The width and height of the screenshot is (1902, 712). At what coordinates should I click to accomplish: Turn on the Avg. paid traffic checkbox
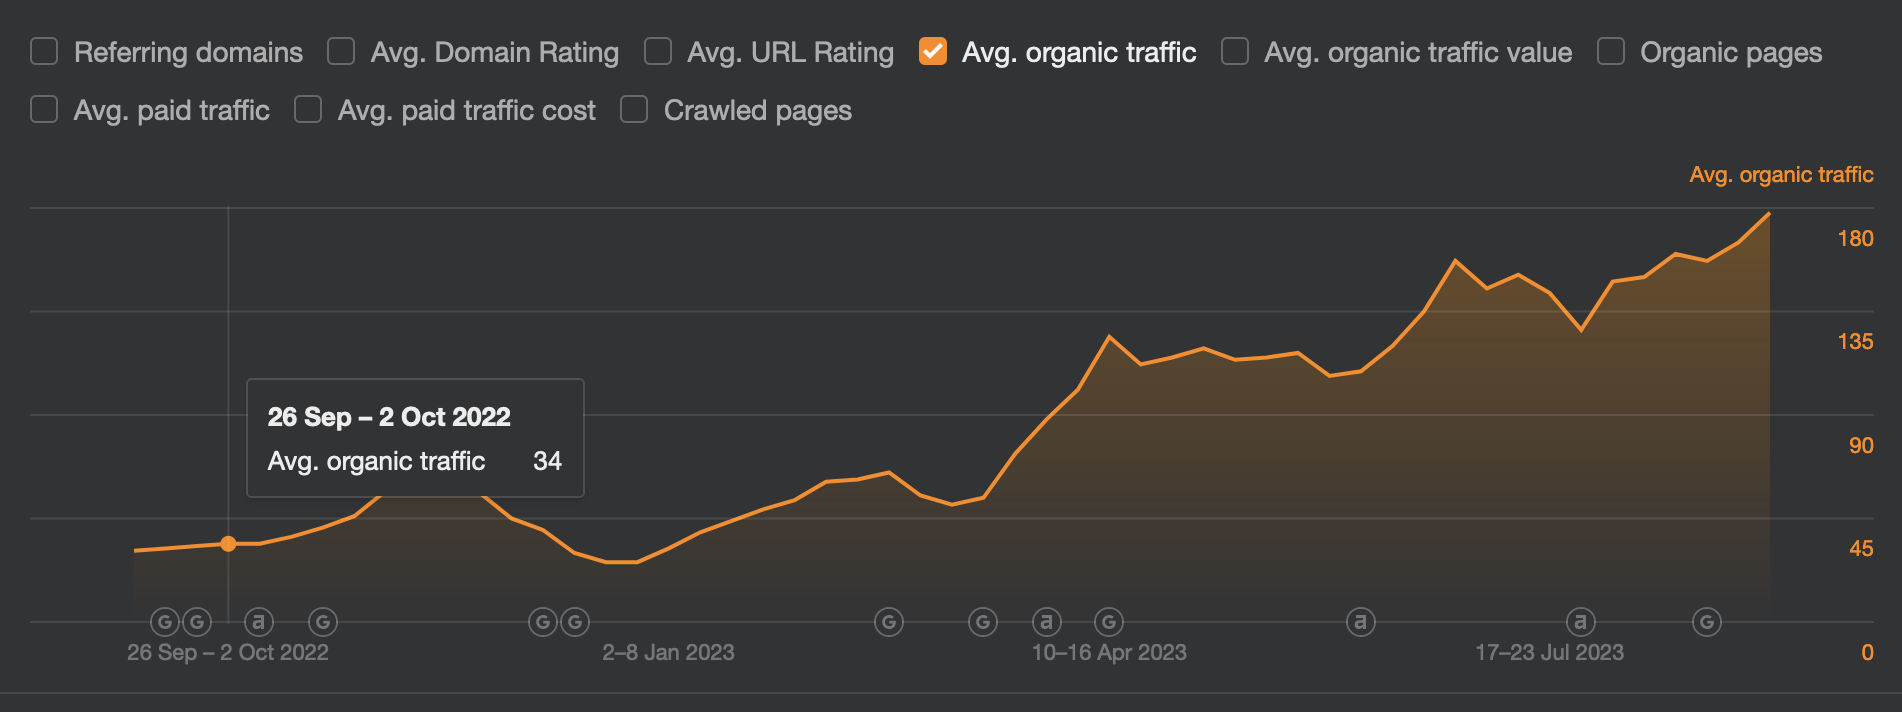point(44,109)
